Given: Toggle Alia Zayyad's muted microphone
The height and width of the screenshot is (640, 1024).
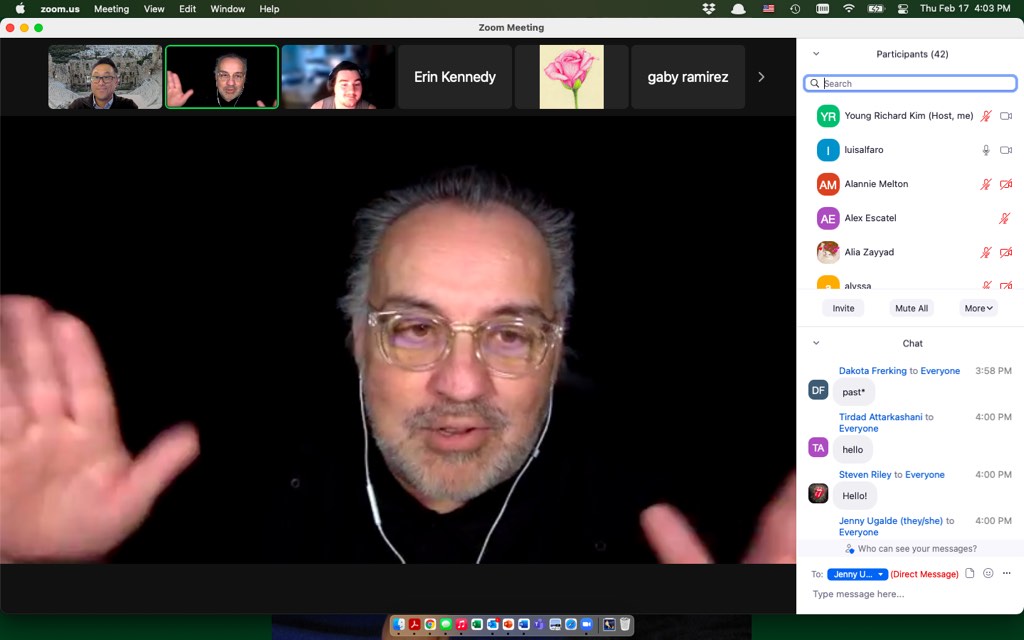Looking at the screenshot, I should point(986,252).
